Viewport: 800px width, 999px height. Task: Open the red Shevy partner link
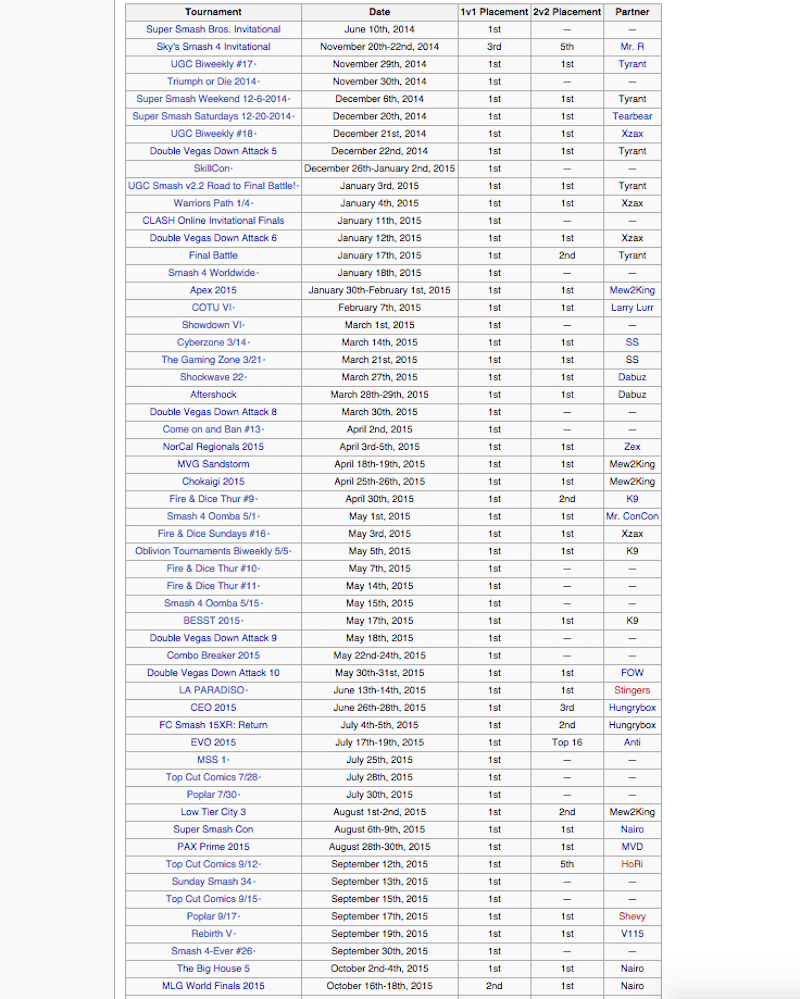[x=632, y=916]
